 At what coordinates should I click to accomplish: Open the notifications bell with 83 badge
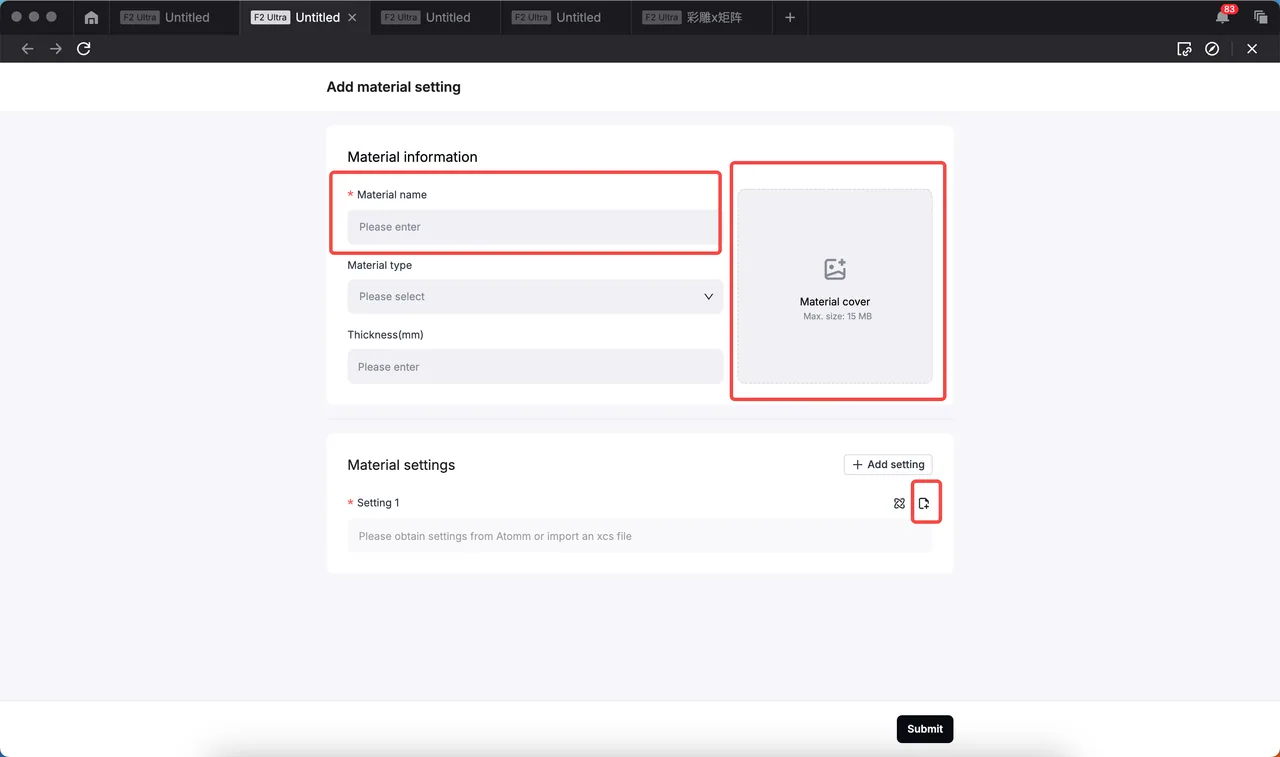coord(1223,17)
